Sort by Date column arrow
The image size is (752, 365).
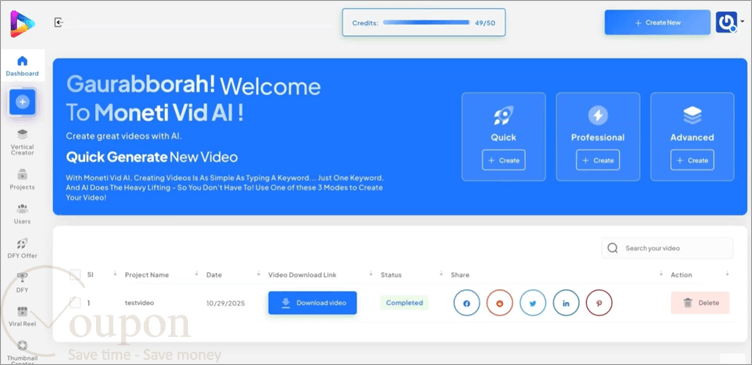coord(258,274)
